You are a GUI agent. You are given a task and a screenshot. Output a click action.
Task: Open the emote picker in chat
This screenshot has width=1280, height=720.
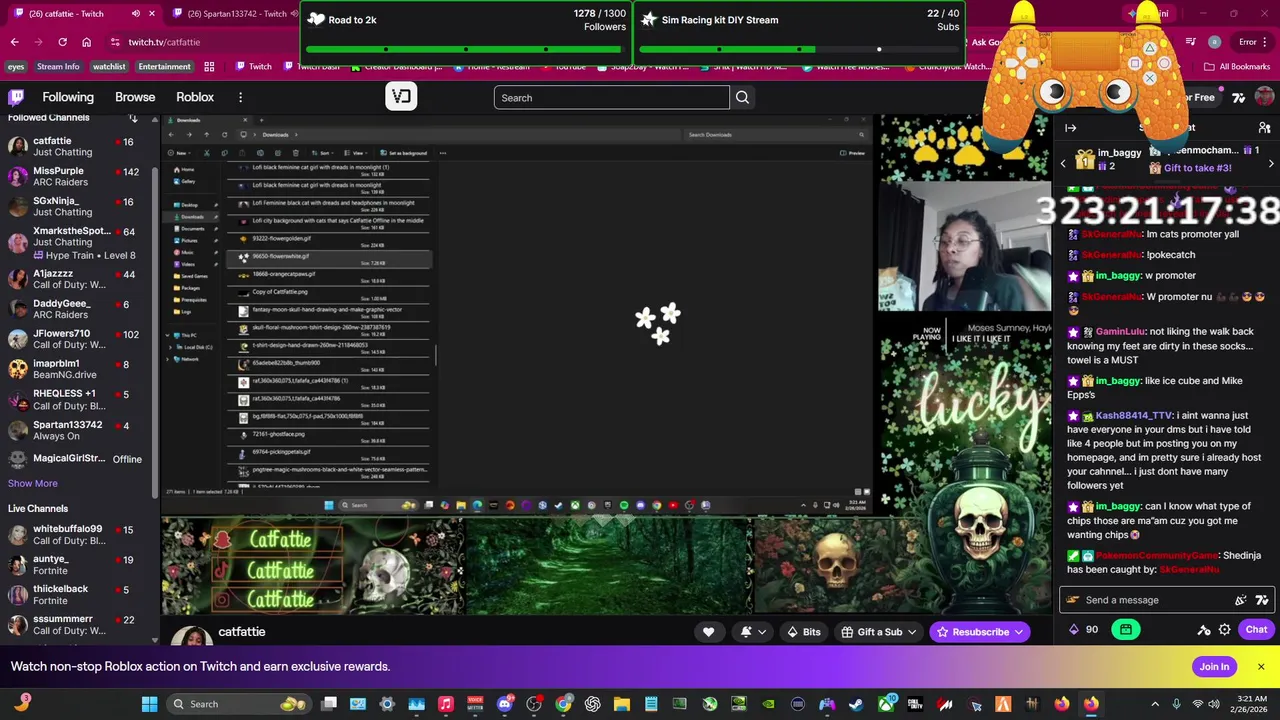(1262, 600)
